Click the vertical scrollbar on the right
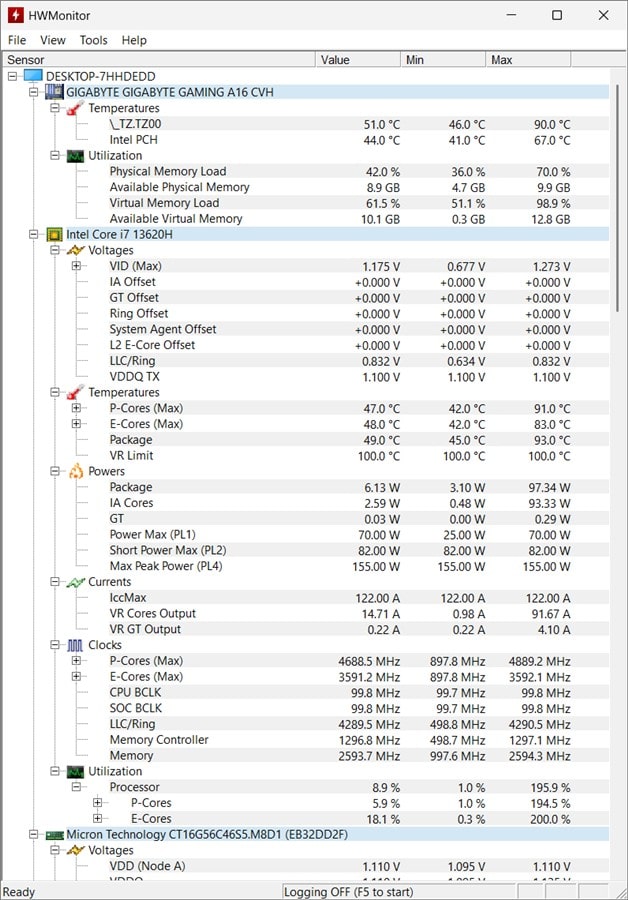The image size is (628, 900). [619, 400]
